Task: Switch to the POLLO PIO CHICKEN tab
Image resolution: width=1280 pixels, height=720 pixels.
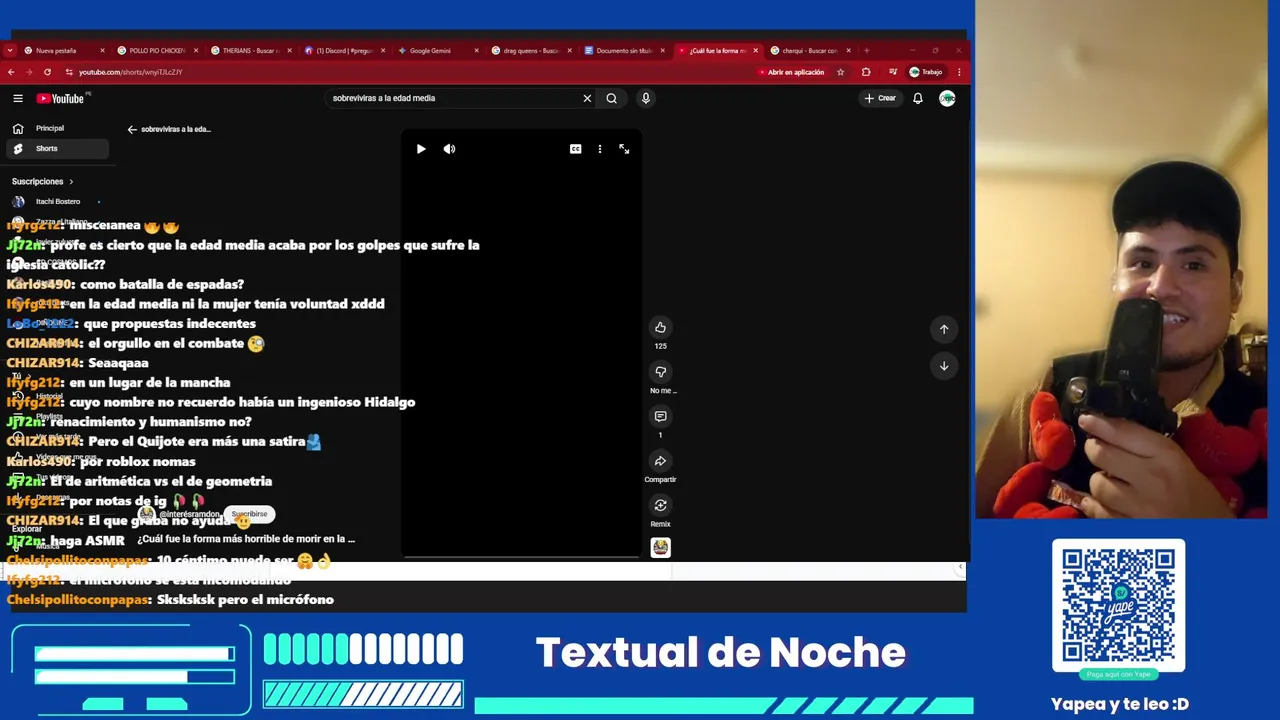Action: point(155,50)
